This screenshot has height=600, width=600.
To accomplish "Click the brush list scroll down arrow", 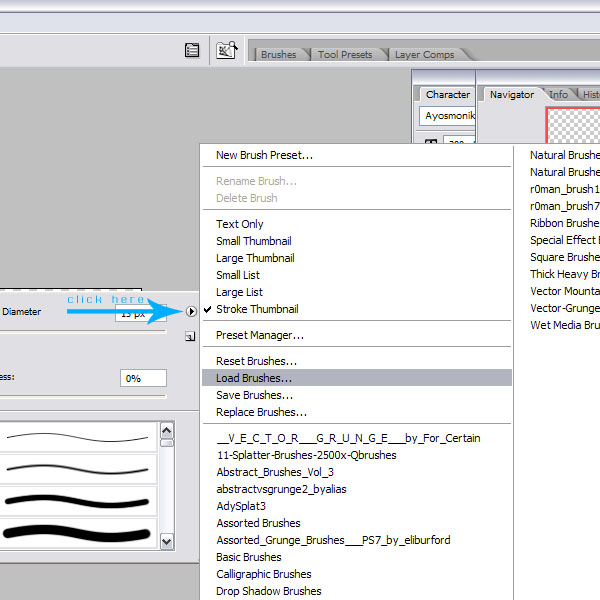I will [167, 540].
